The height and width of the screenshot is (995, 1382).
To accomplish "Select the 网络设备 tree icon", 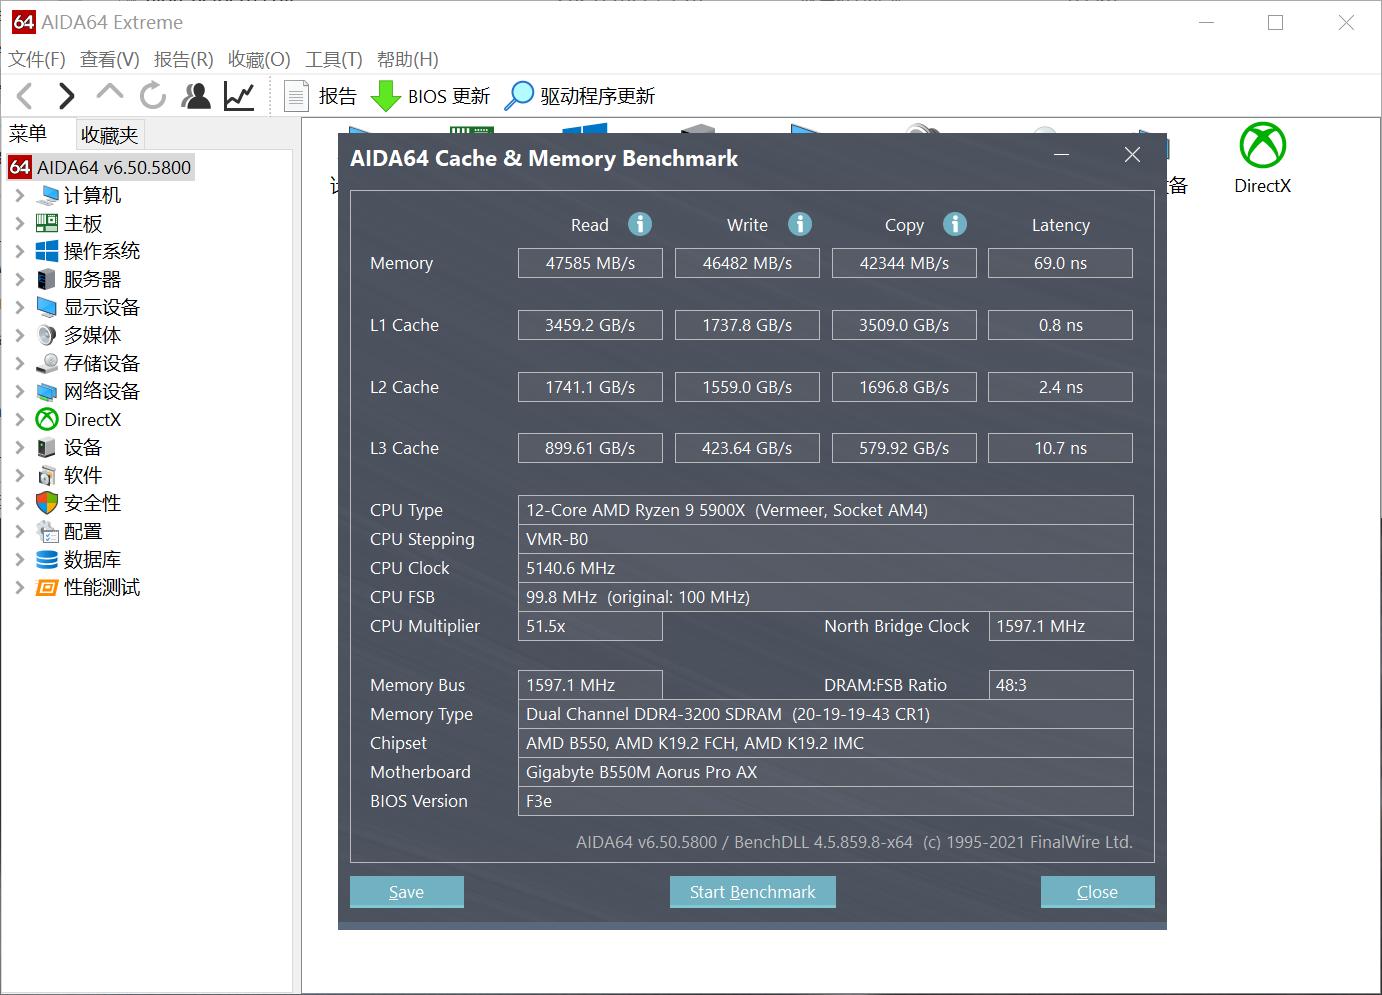I will pyautogui.click(x=47, y=391).
